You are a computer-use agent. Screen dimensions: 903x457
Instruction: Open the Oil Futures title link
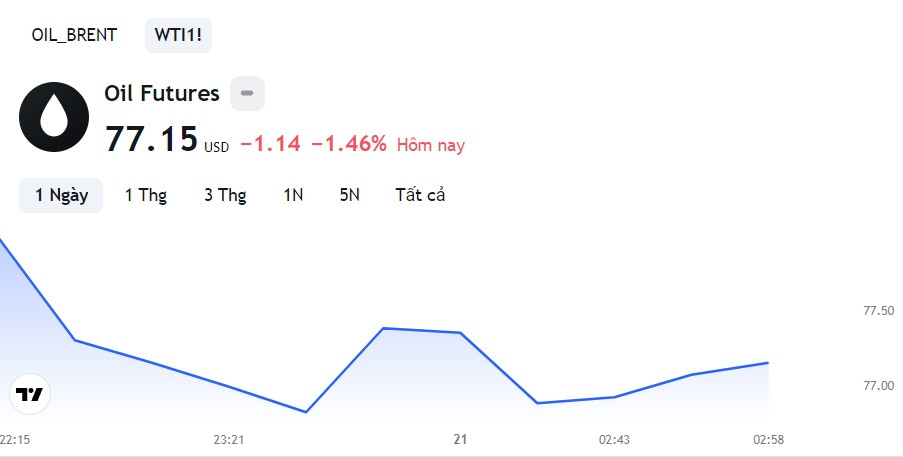tap(162, 94)
